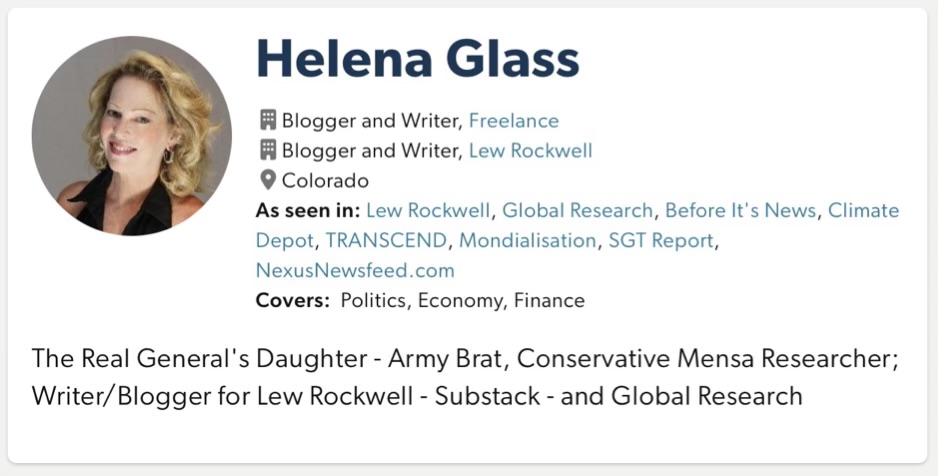Open the Lew Rockwell link after Blogger and Writer
The image size is (938, 476).
pos(537,151)
